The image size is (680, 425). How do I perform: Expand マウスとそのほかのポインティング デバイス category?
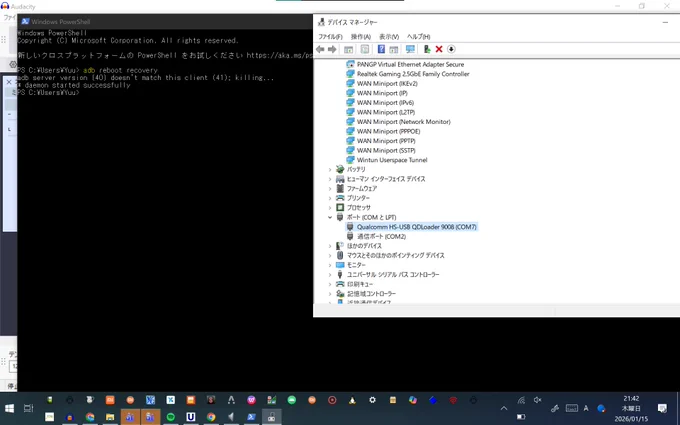[330, 255]
